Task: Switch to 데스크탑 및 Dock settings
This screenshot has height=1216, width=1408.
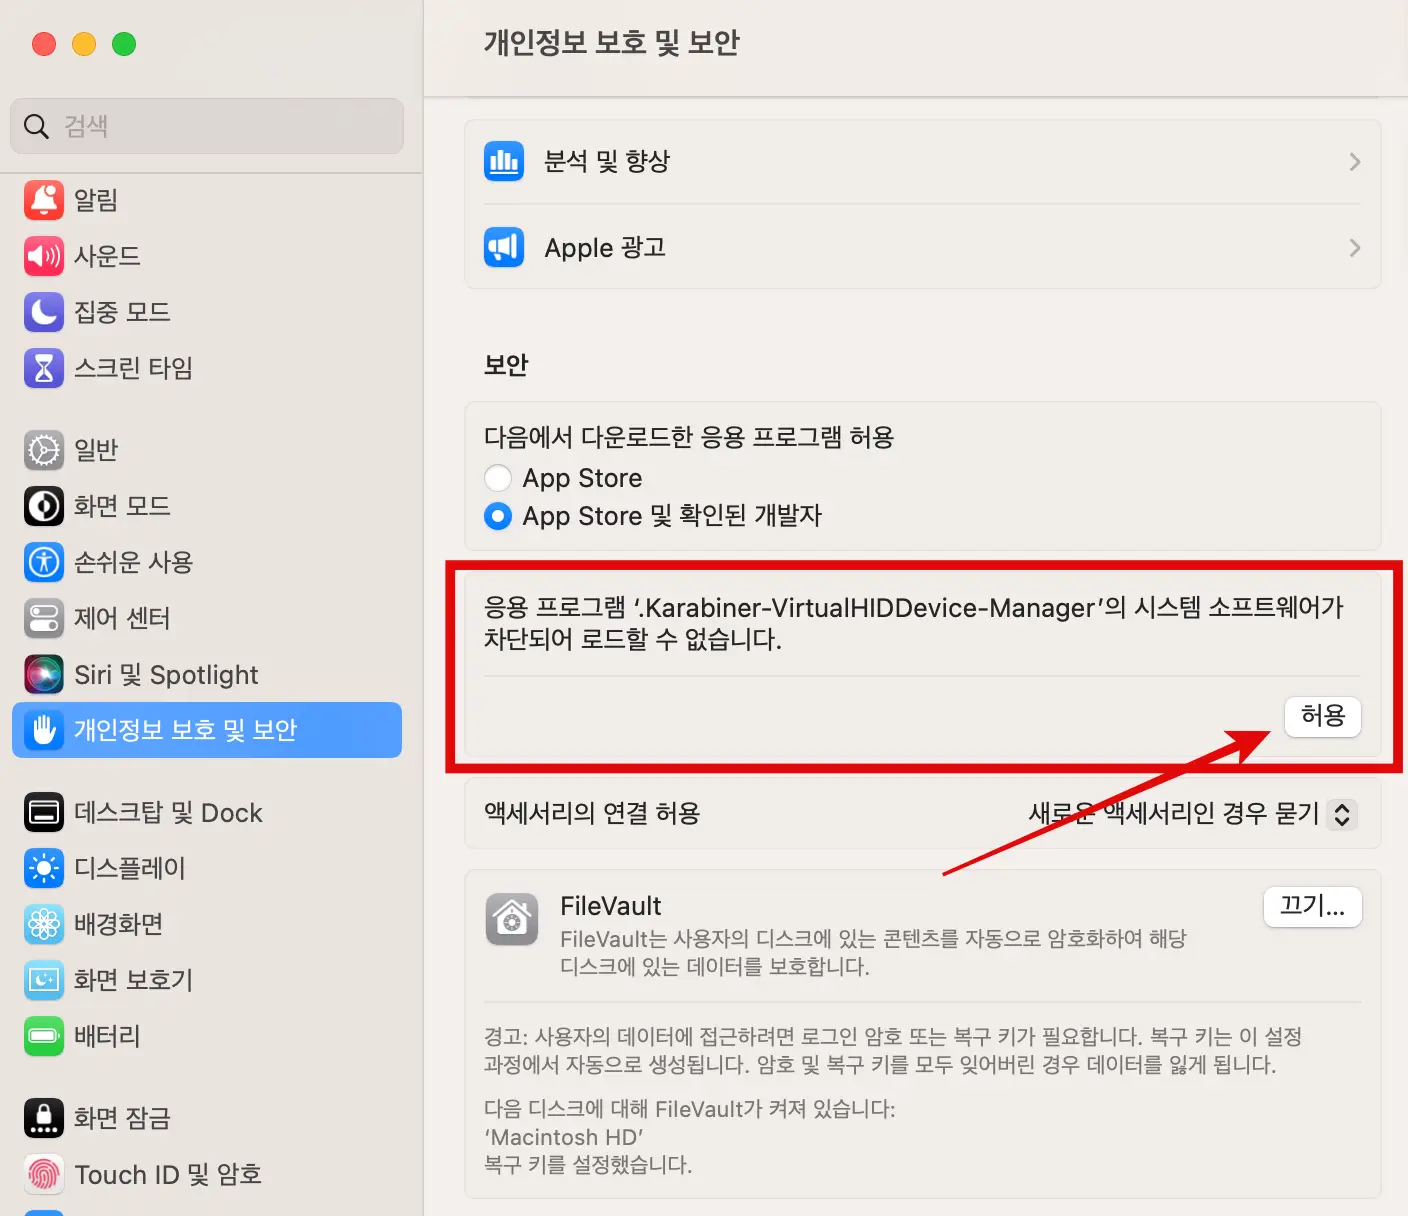Action: (x=169, y=812)
